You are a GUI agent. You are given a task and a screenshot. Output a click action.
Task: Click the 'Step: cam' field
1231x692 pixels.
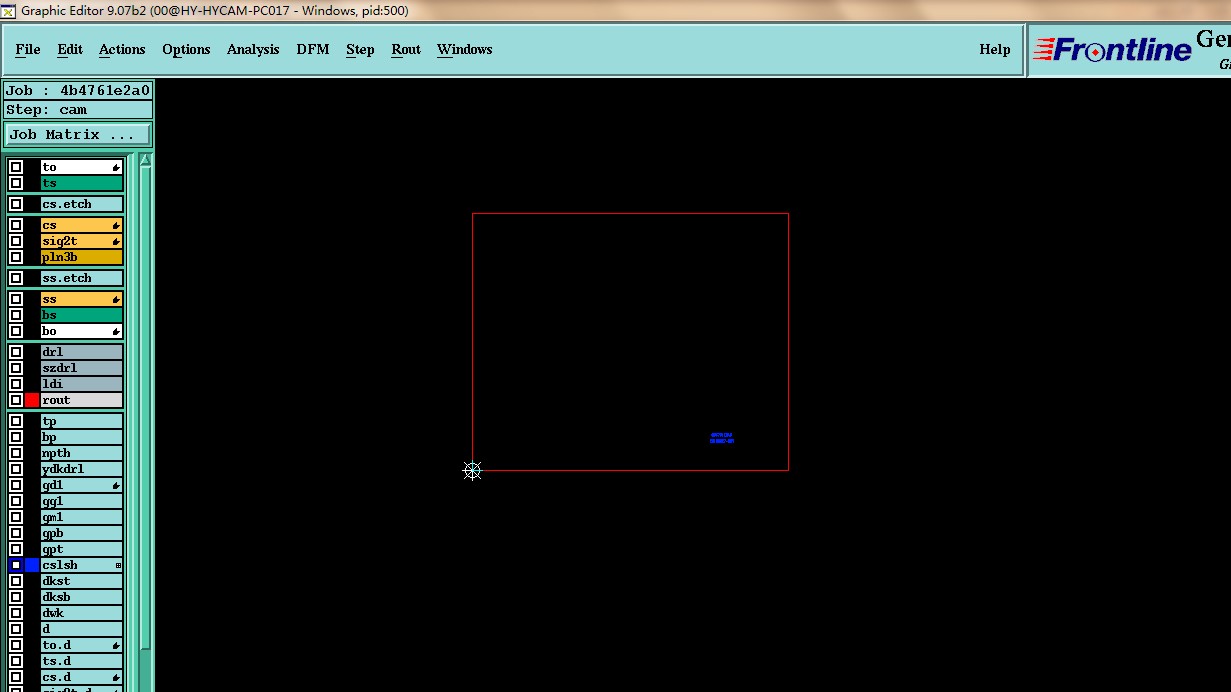pos(78,110)
